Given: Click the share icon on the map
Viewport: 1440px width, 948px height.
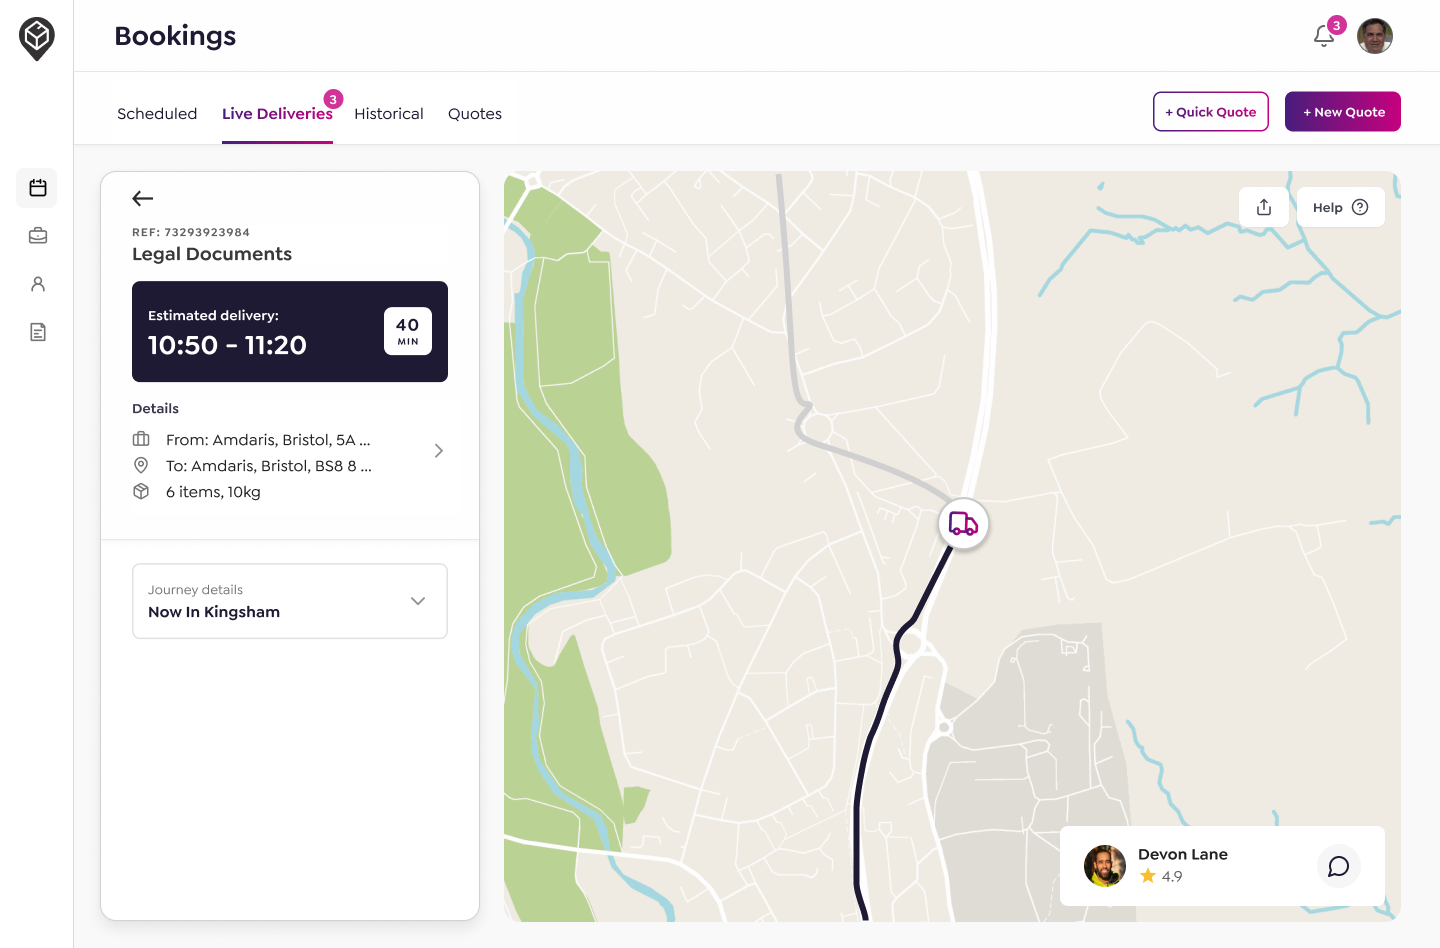Looking at the screenshot, I should 1264,207.
